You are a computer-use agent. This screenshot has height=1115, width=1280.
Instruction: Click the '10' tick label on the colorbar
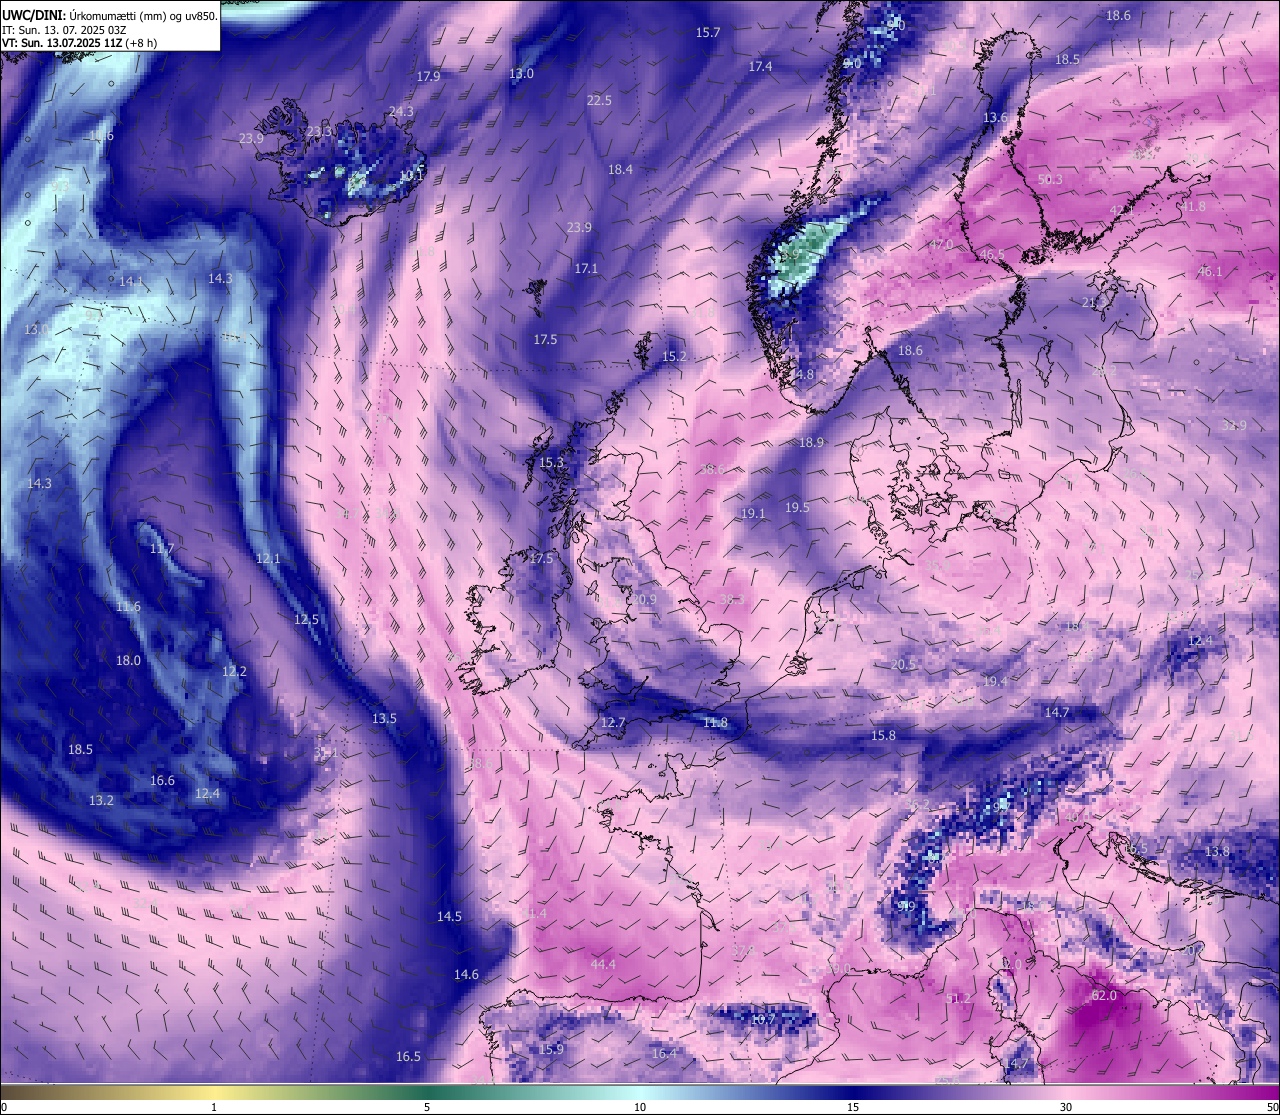(640, 1107)
